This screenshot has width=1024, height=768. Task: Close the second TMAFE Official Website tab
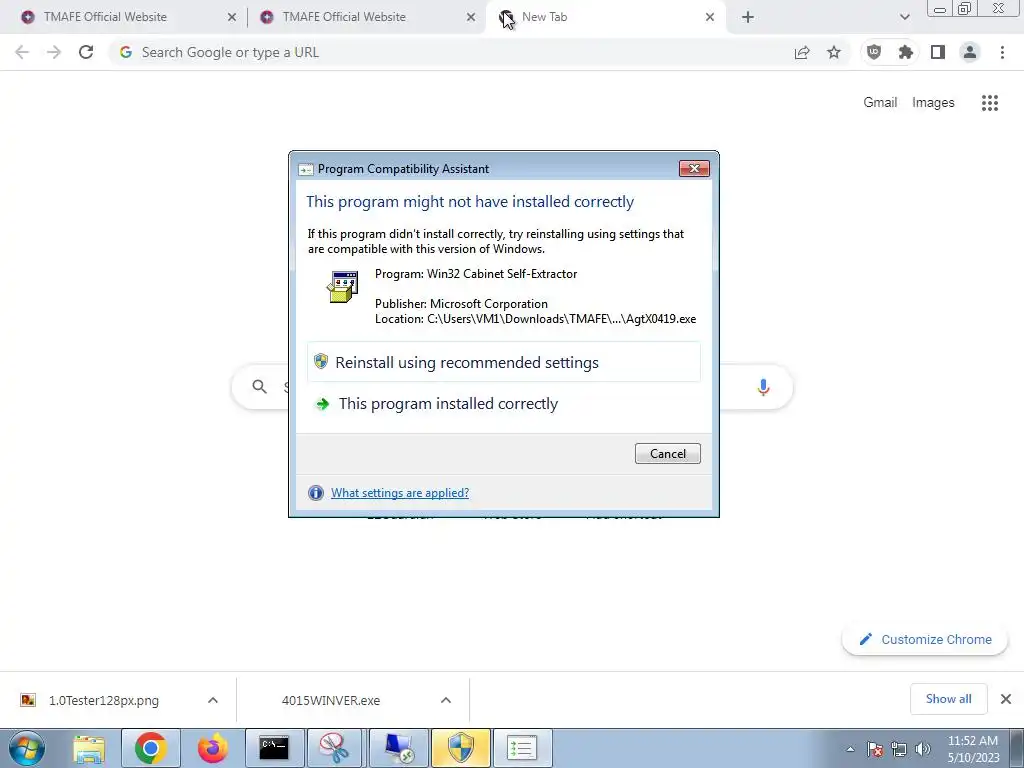pos(471,17)
